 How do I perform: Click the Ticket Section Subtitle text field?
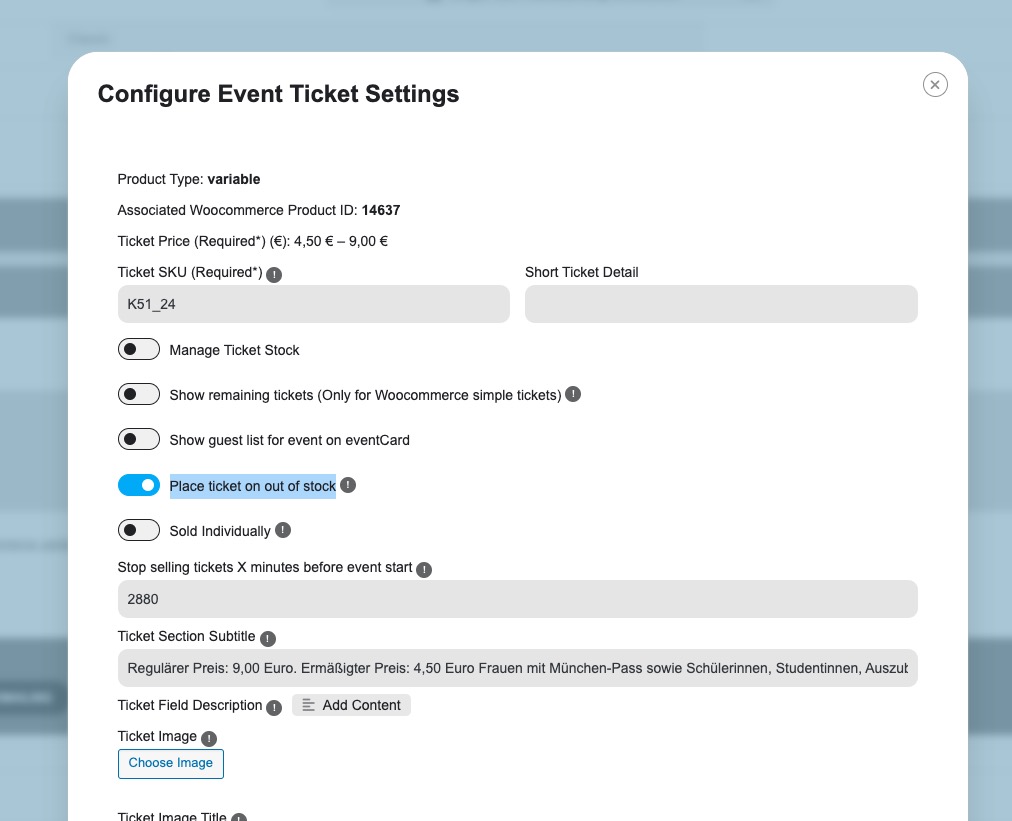tap(518, 668)
